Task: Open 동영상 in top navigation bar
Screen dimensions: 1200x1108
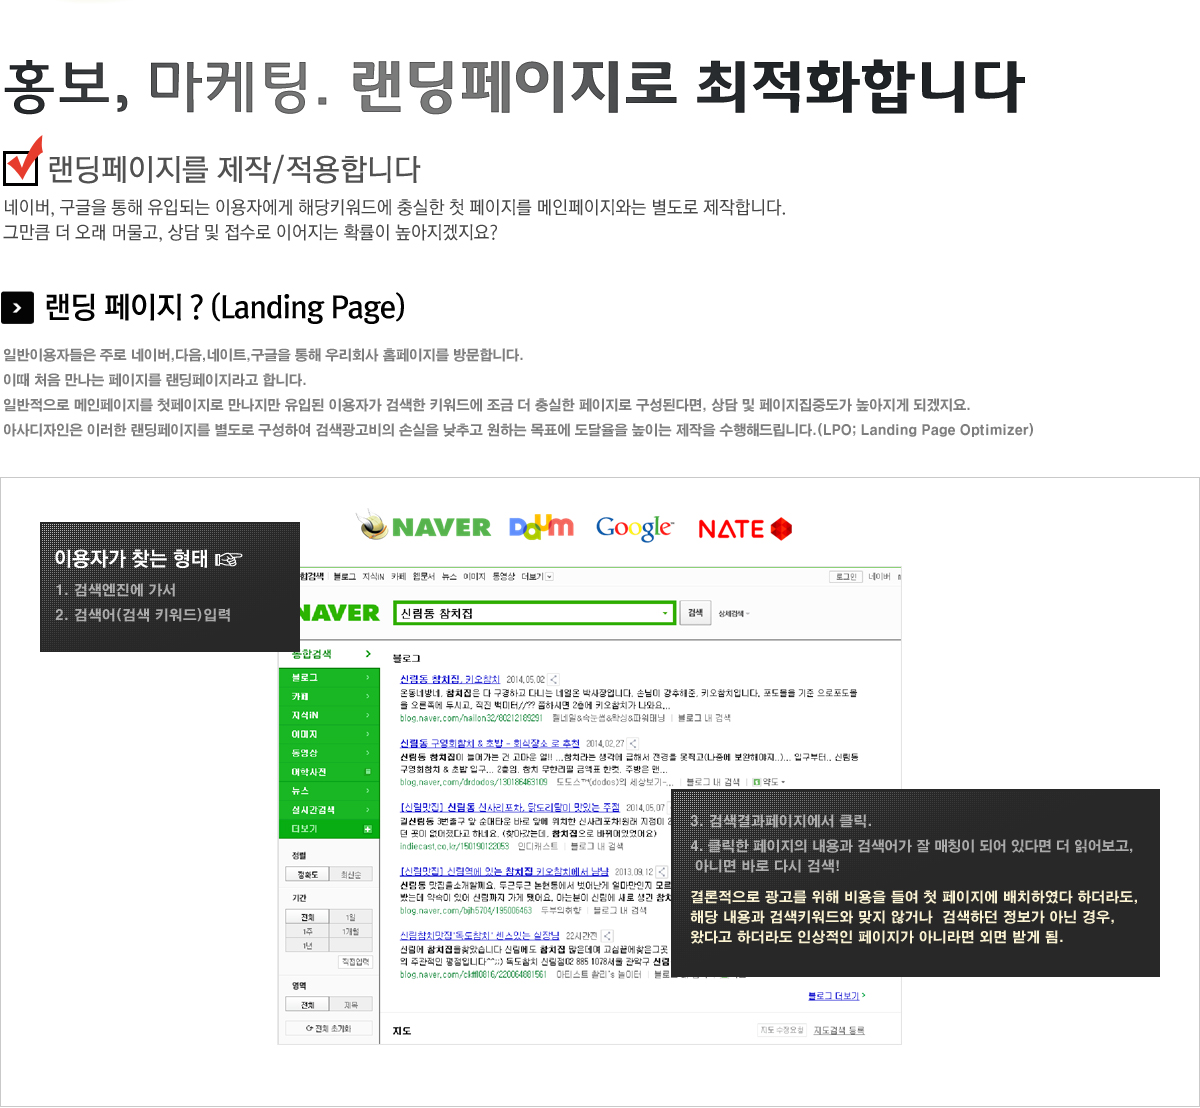Action: [503, 577]
